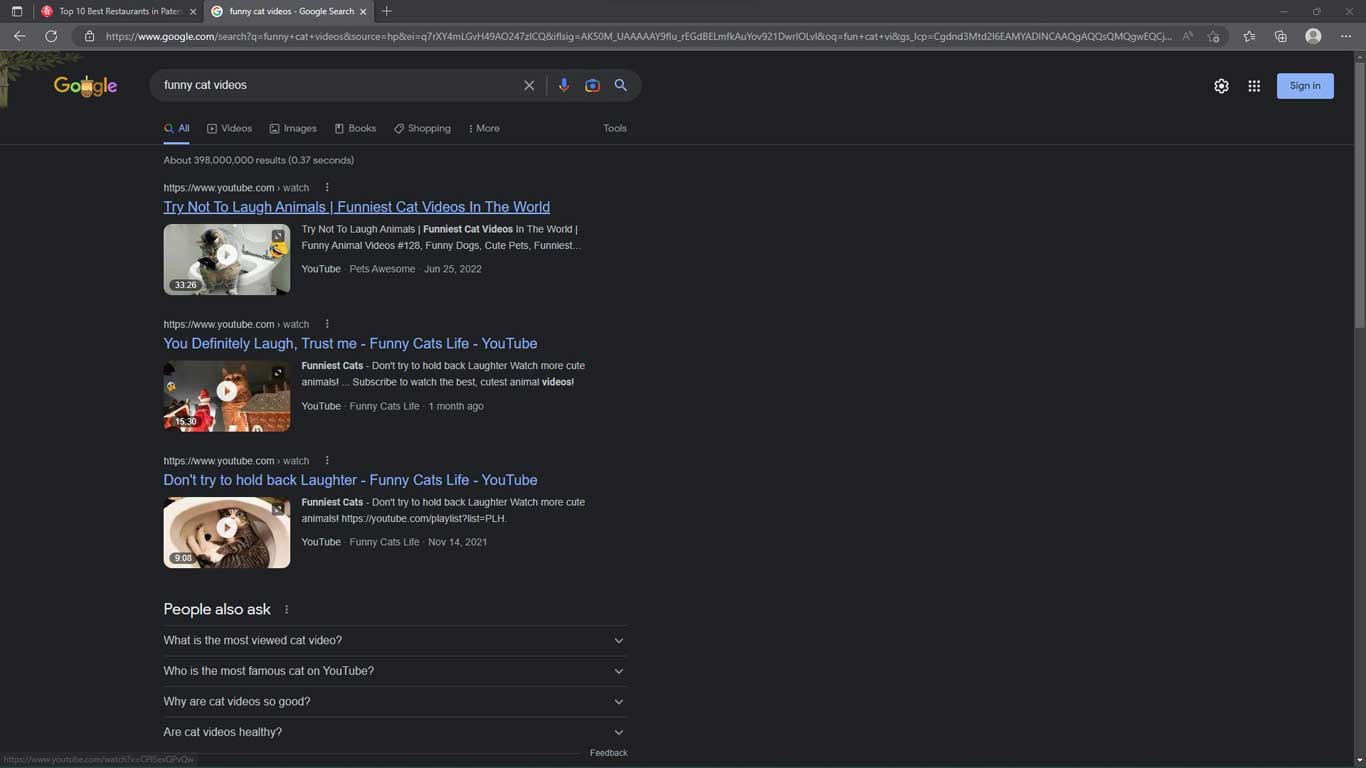Expand 'Are cat videos healthy?' question

click(395, 732)
